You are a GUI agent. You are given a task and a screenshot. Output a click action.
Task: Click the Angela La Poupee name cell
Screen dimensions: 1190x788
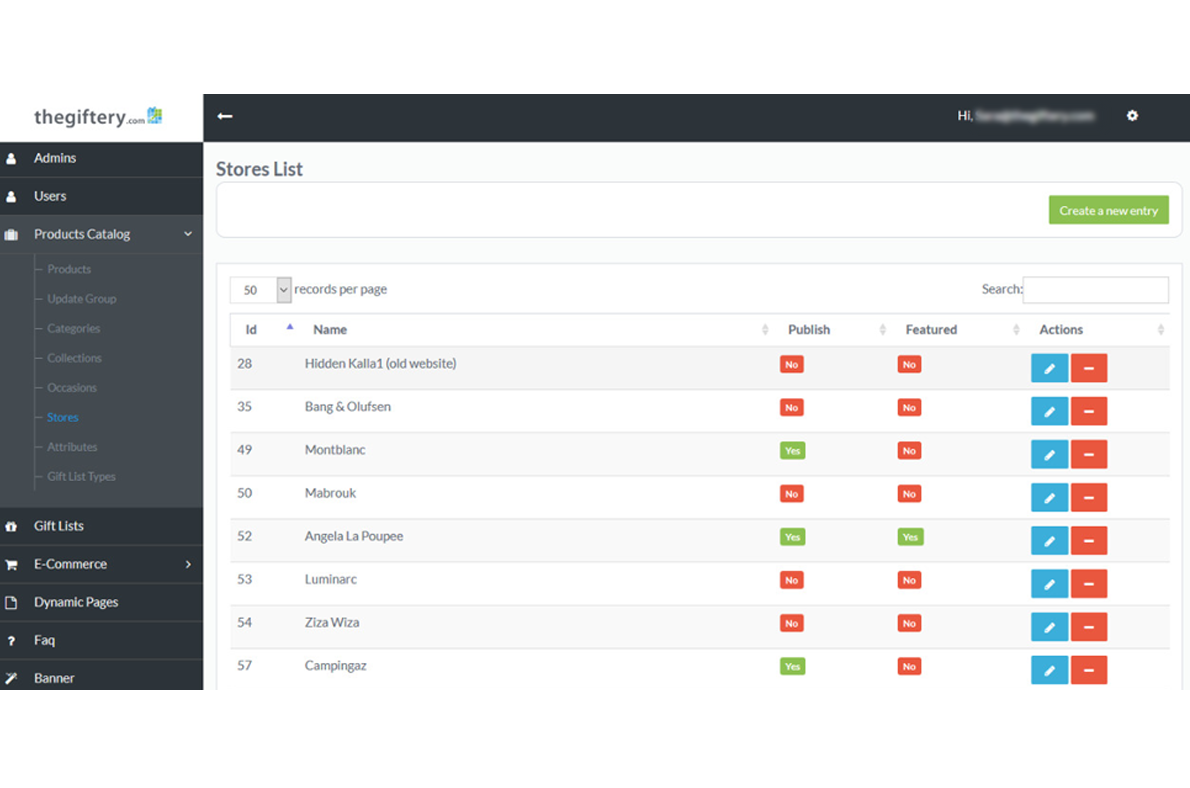point(354,536)
